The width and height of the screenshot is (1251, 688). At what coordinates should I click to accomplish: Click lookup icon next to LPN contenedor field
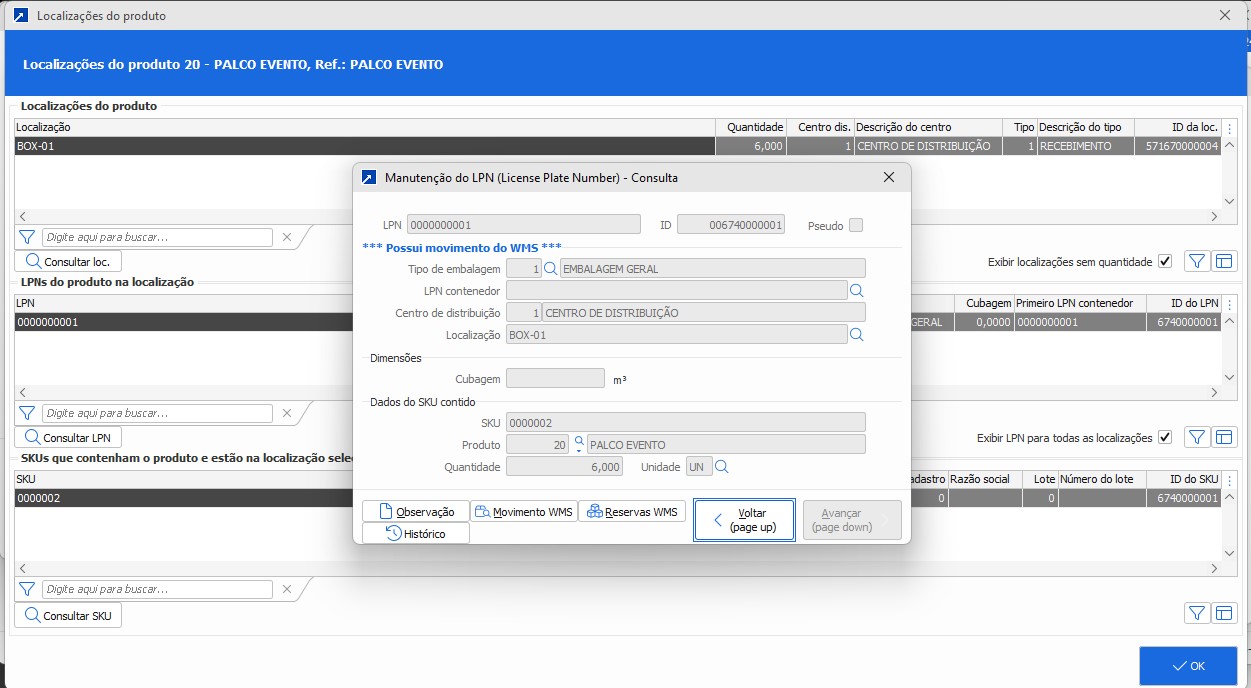coord(856,290)
